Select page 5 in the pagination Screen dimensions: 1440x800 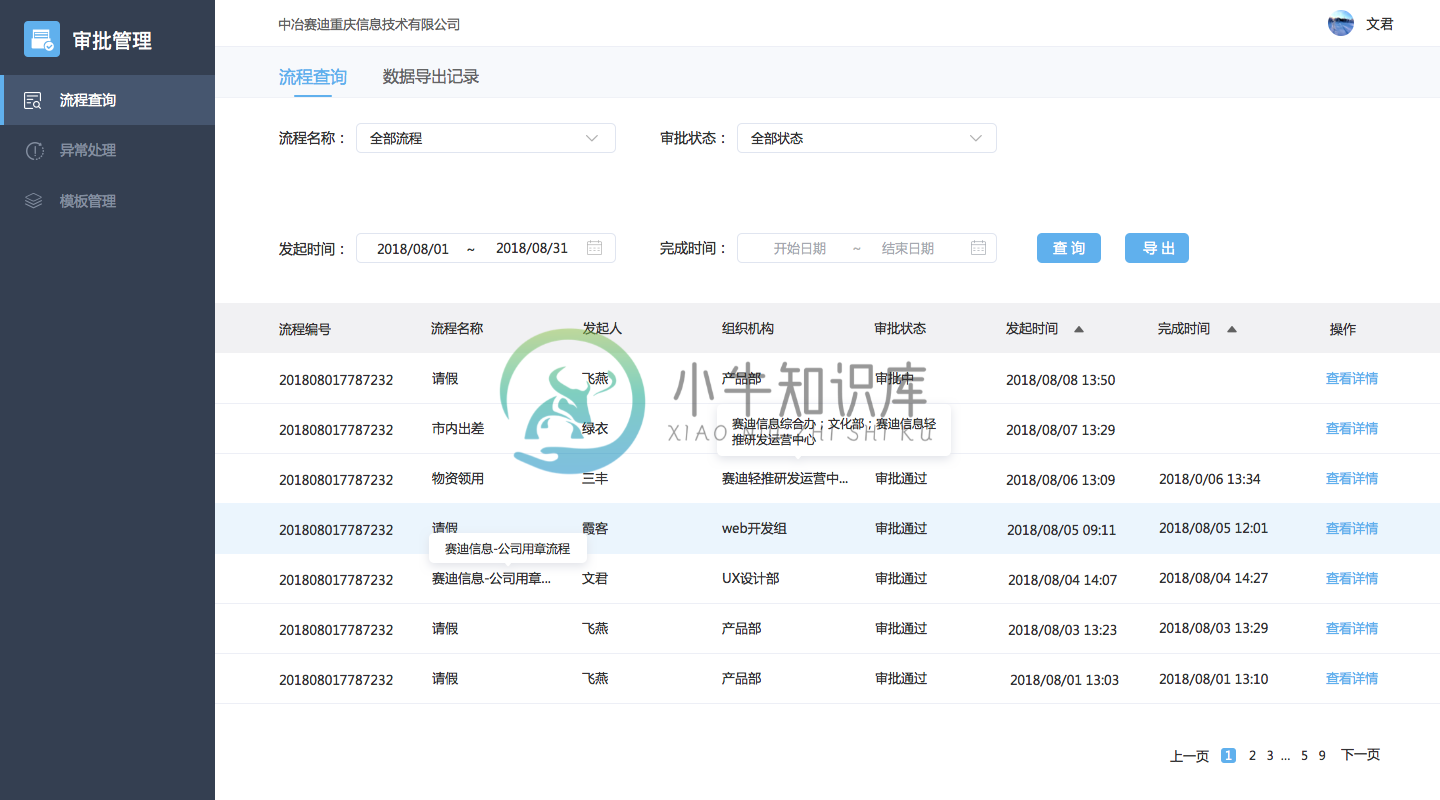pos(1305,756)
